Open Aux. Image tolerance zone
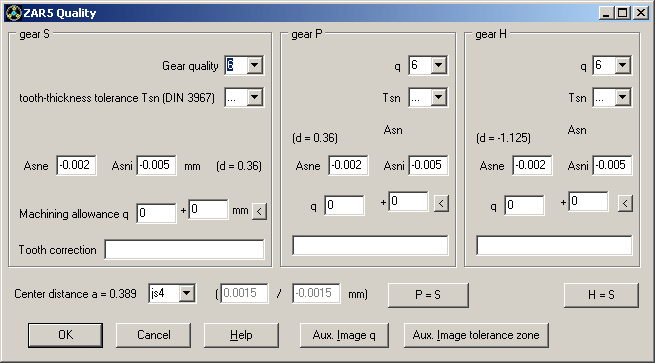 476,335
